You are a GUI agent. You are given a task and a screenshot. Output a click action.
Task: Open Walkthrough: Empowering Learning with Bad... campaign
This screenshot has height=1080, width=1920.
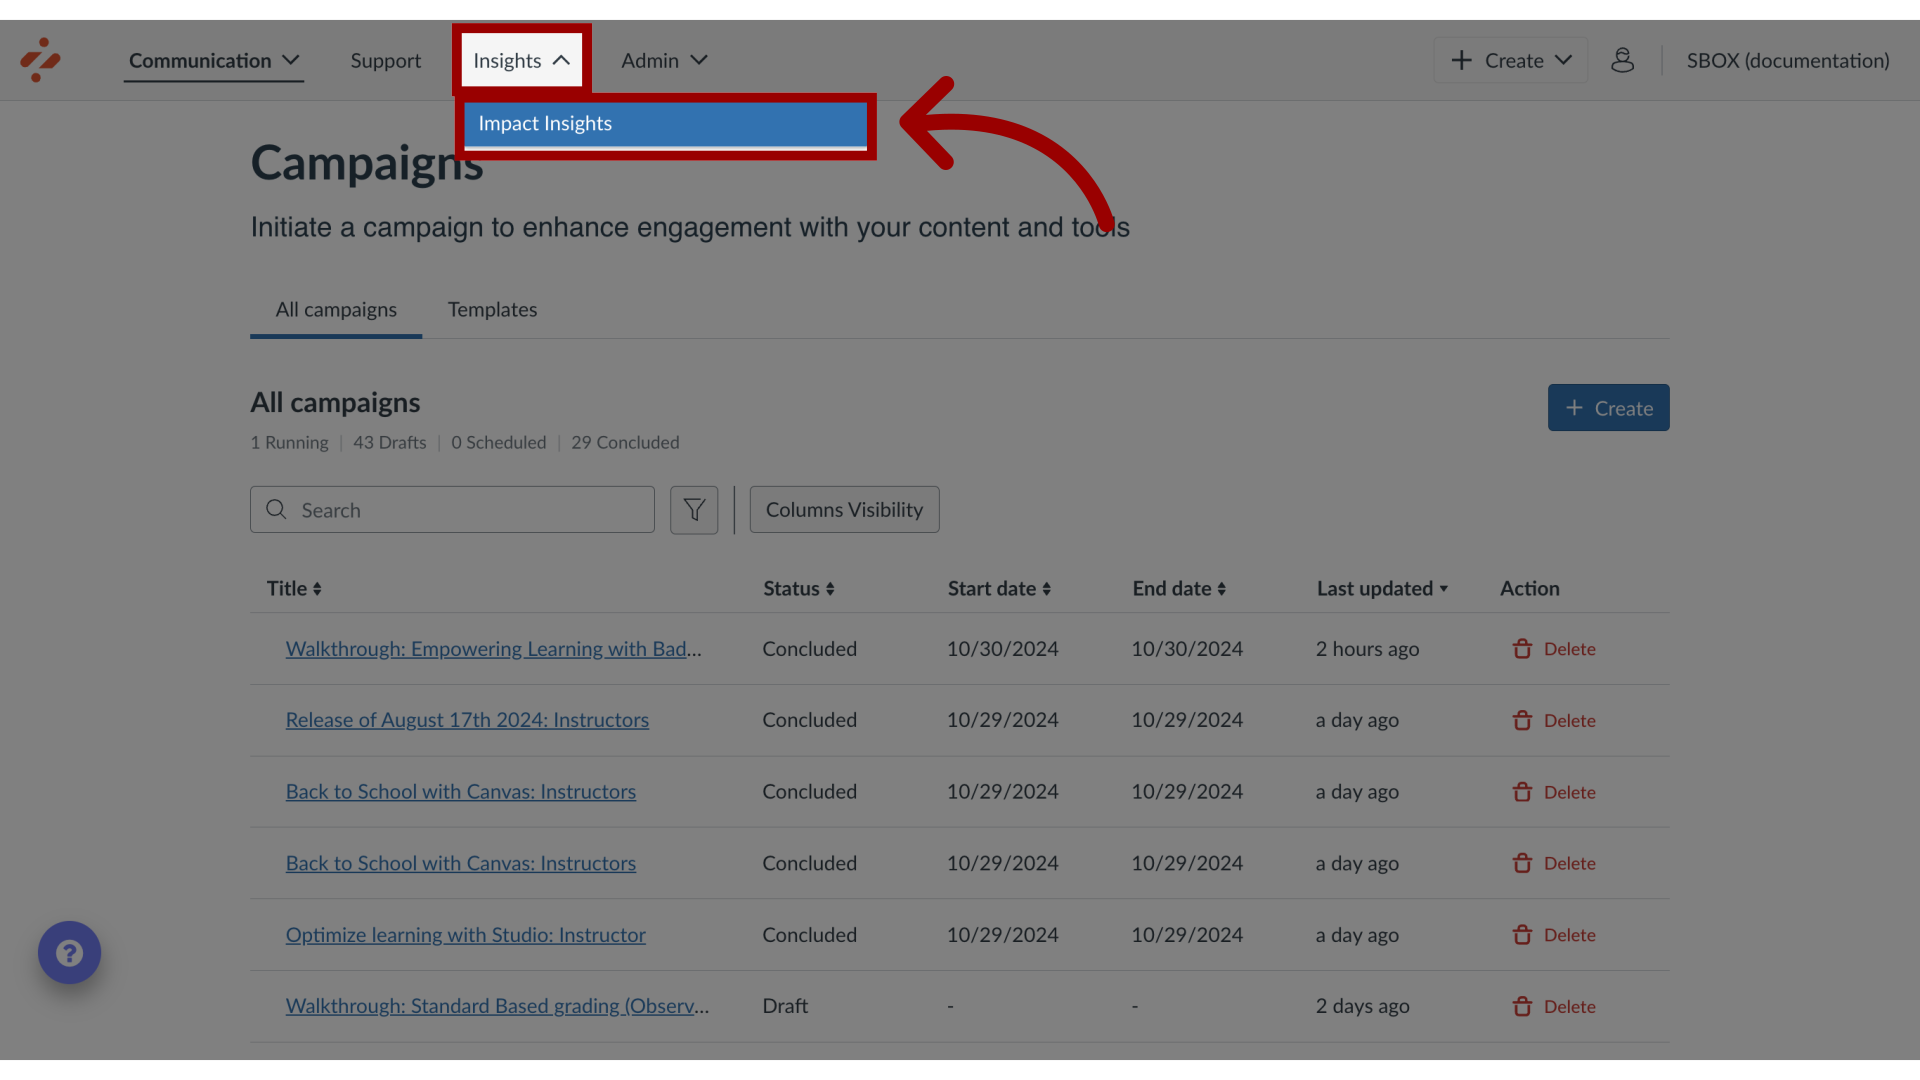pyautogui.click(x=493, y=649)
